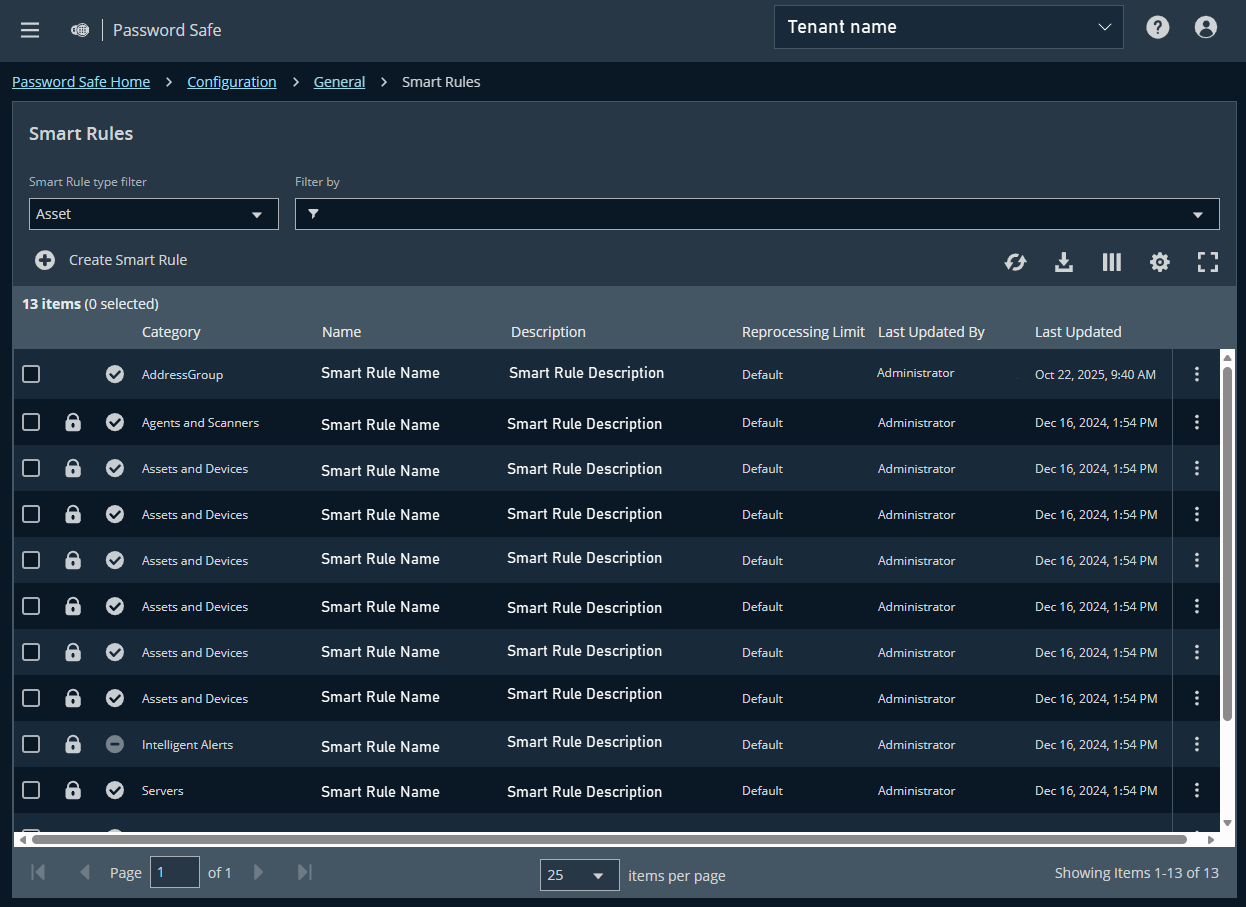Open the user account profile icon
Viewport: 1246px width, 907px height.
click(1205, 28)
